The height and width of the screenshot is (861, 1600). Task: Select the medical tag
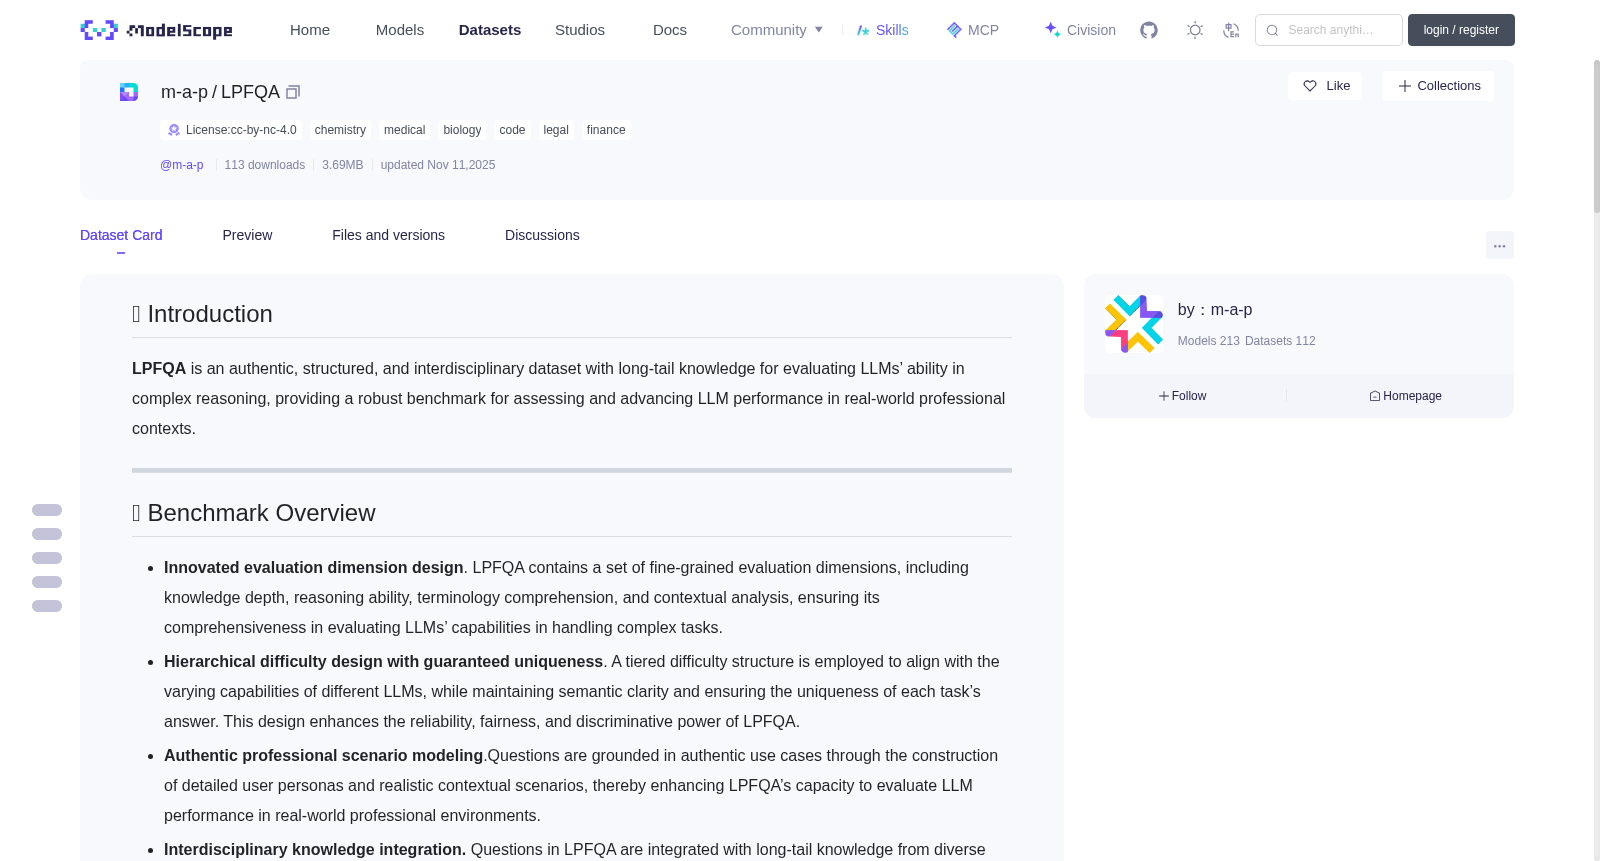tap(404, 130)
